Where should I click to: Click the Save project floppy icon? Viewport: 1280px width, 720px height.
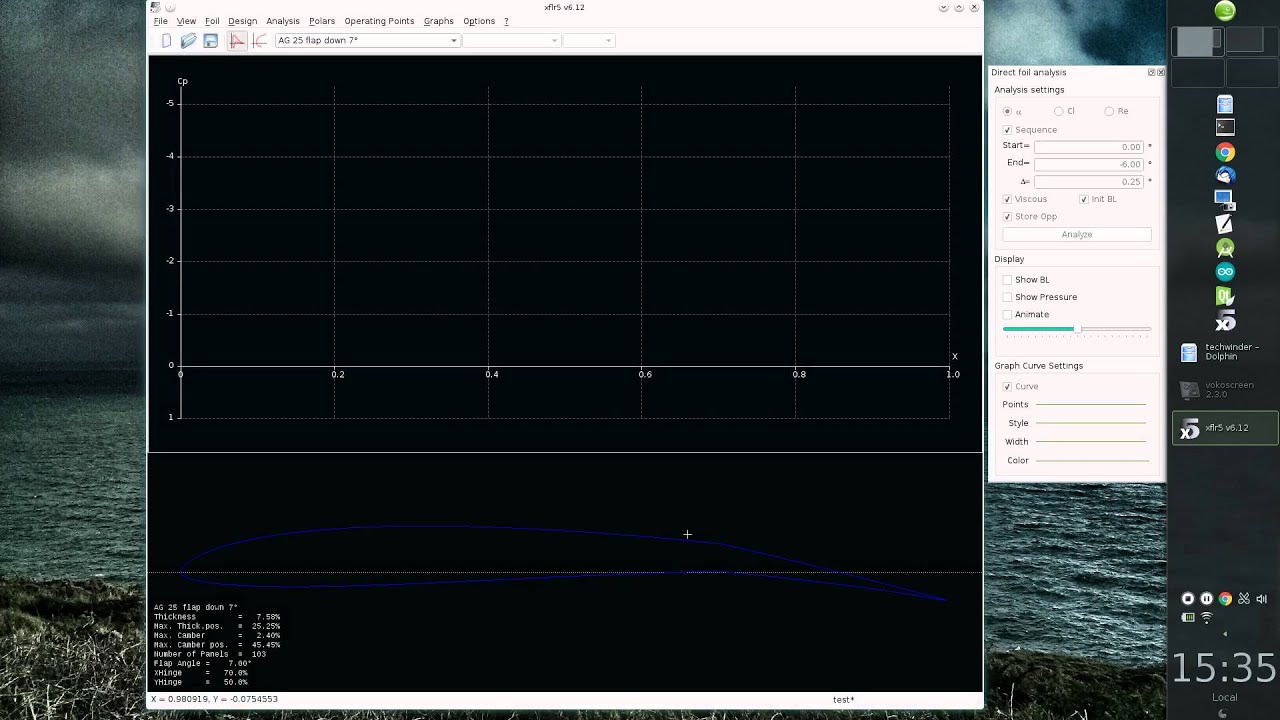click(211, 41)
